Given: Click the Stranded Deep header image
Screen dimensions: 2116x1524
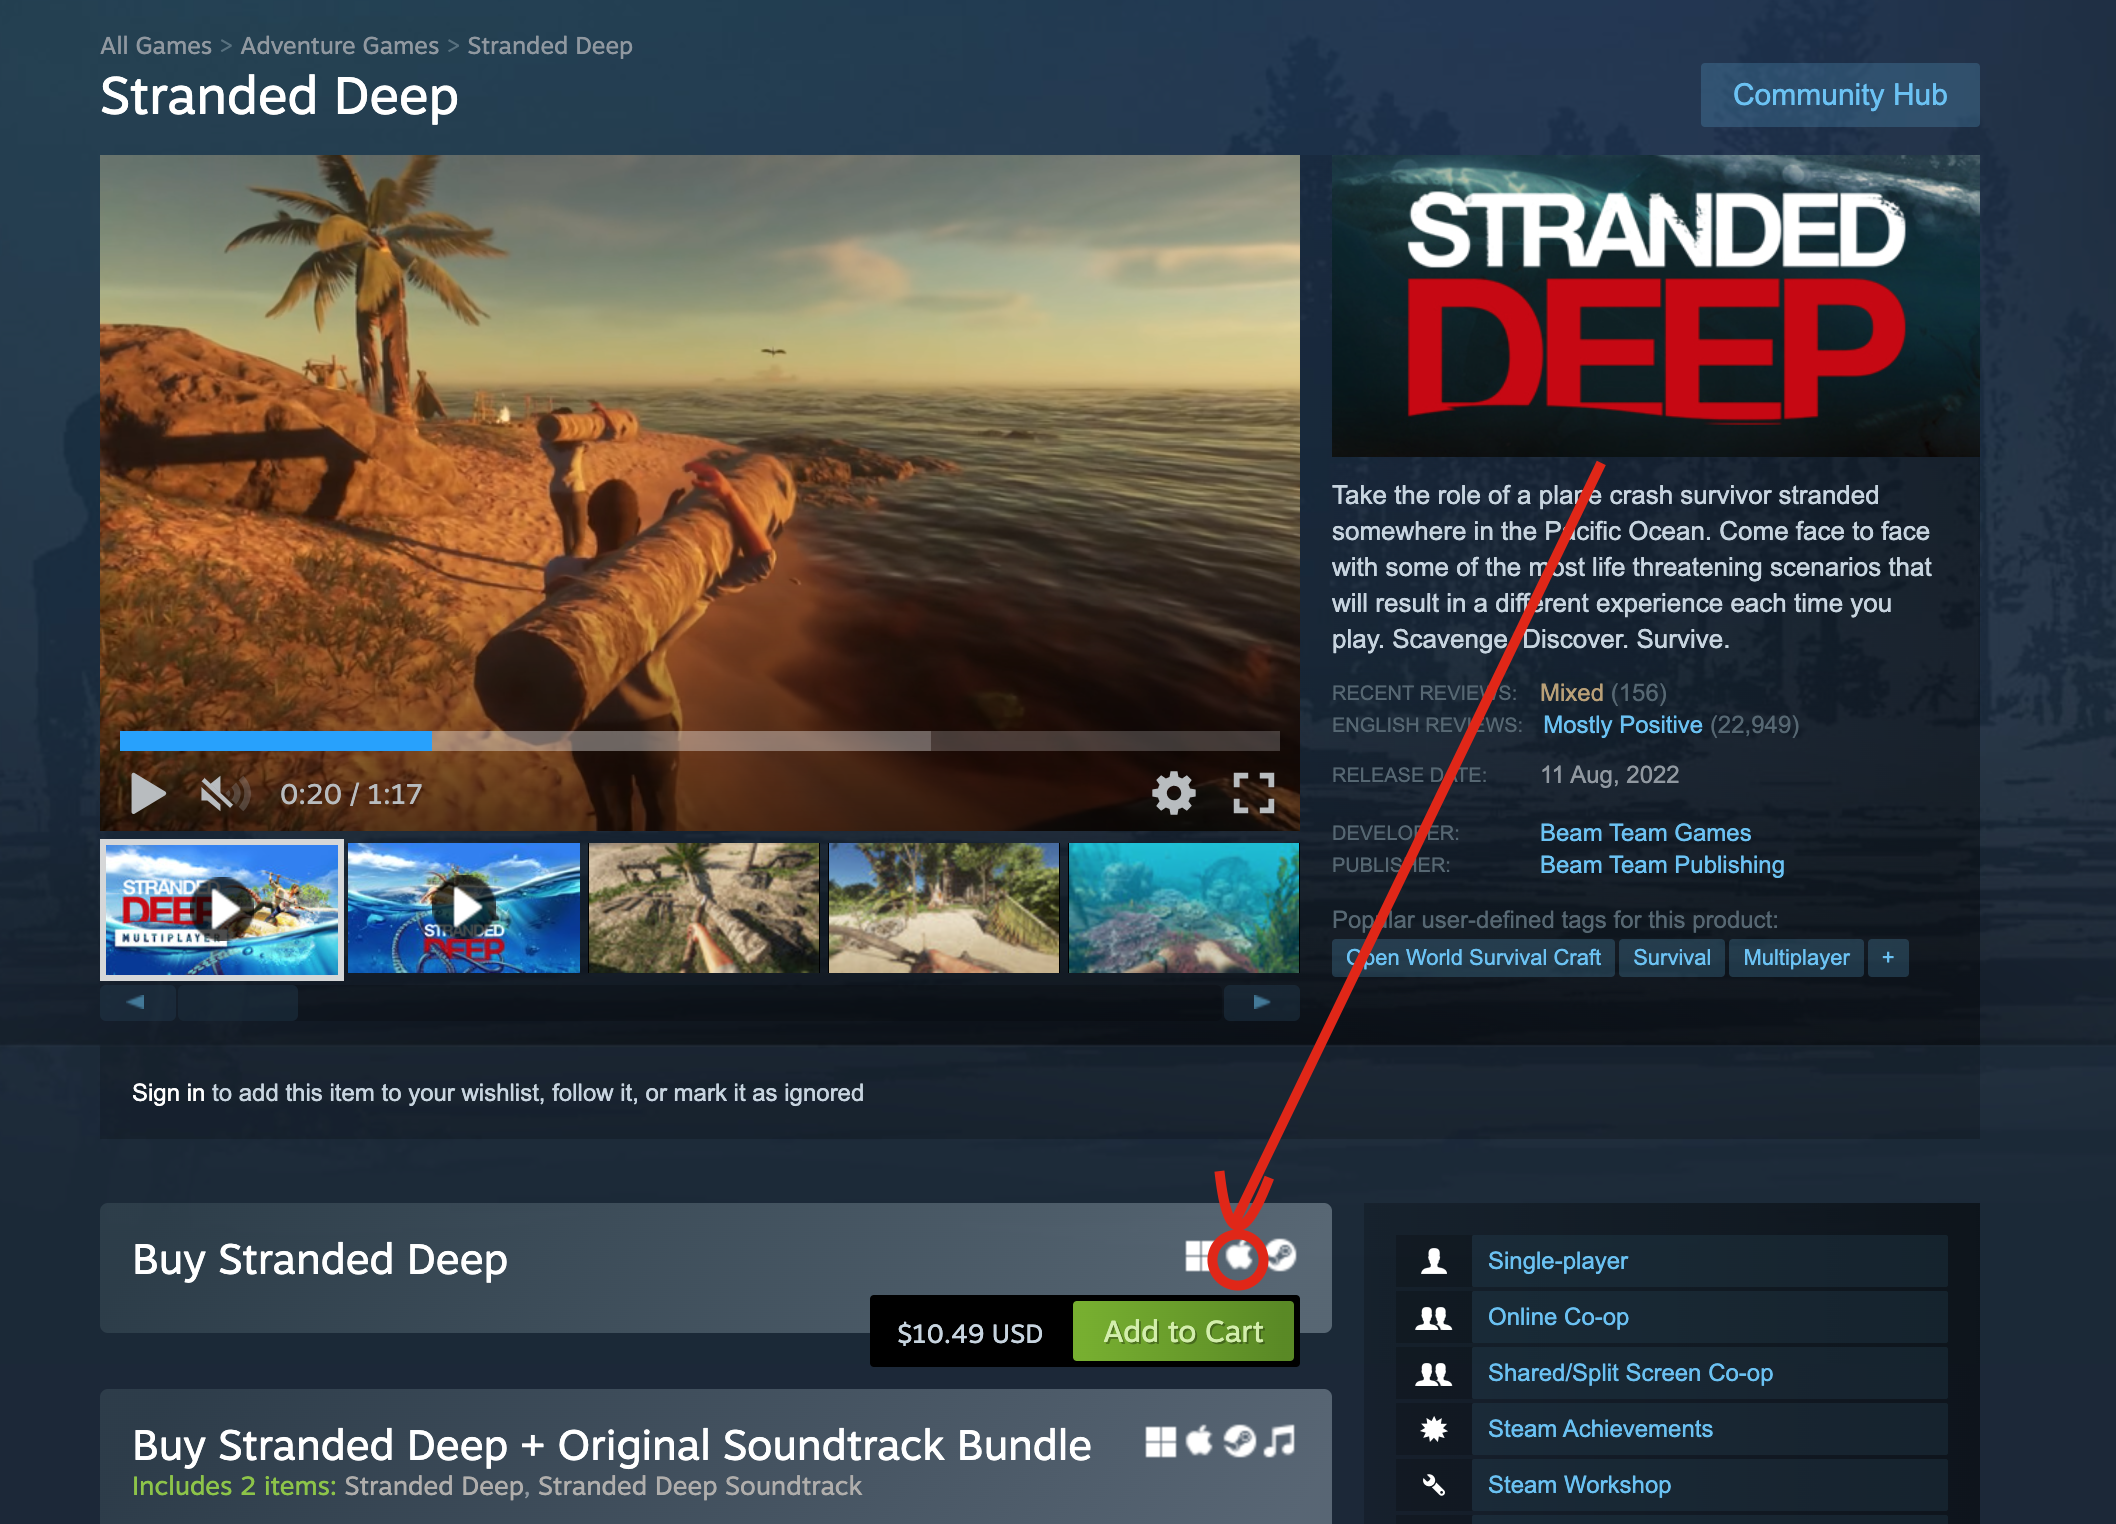Looking at the screenshot, I should [1656, 306].
